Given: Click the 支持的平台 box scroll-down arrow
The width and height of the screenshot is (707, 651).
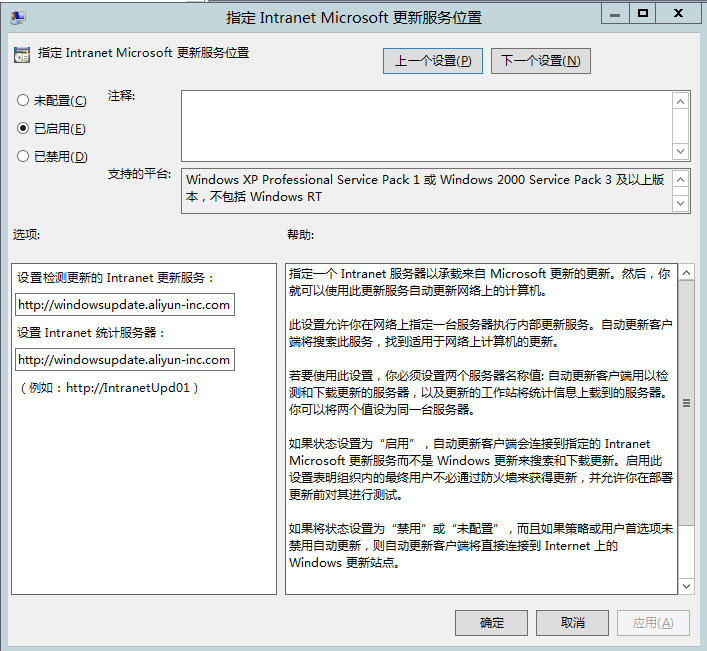Looking at the screenshot, I should (681, 203).
